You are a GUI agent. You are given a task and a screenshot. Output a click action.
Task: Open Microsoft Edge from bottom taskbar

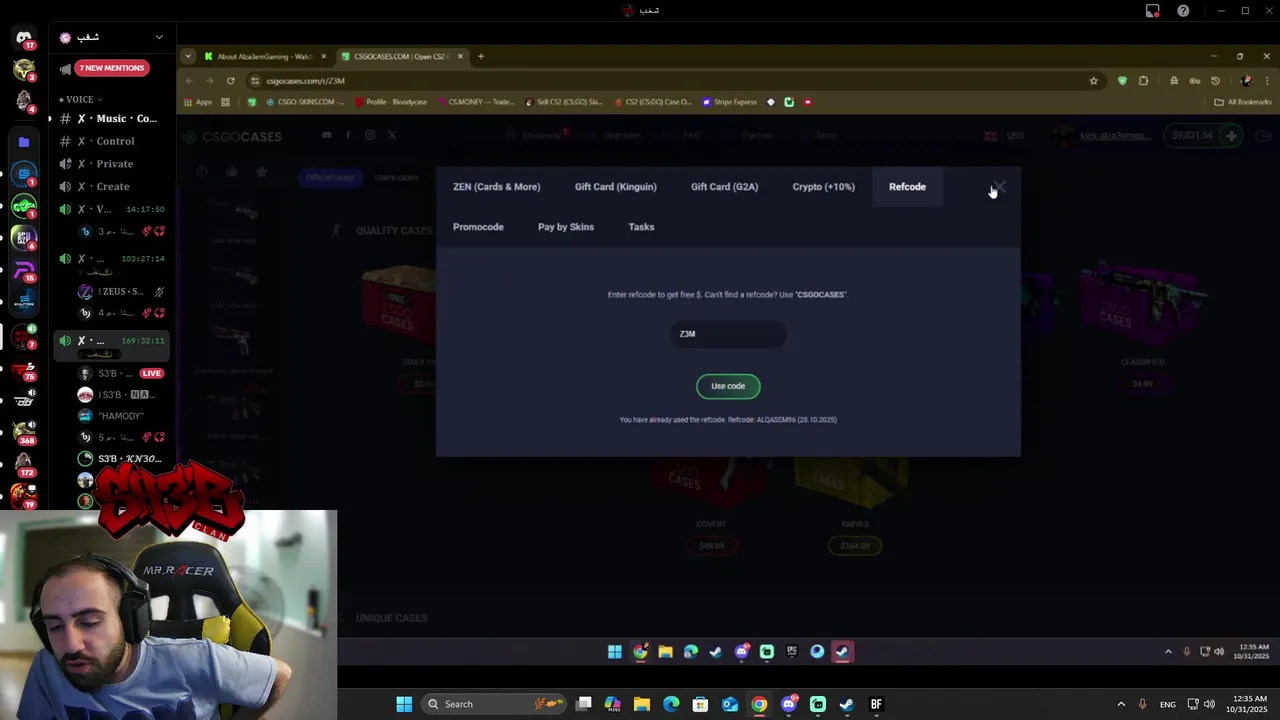tap(671, 704)
